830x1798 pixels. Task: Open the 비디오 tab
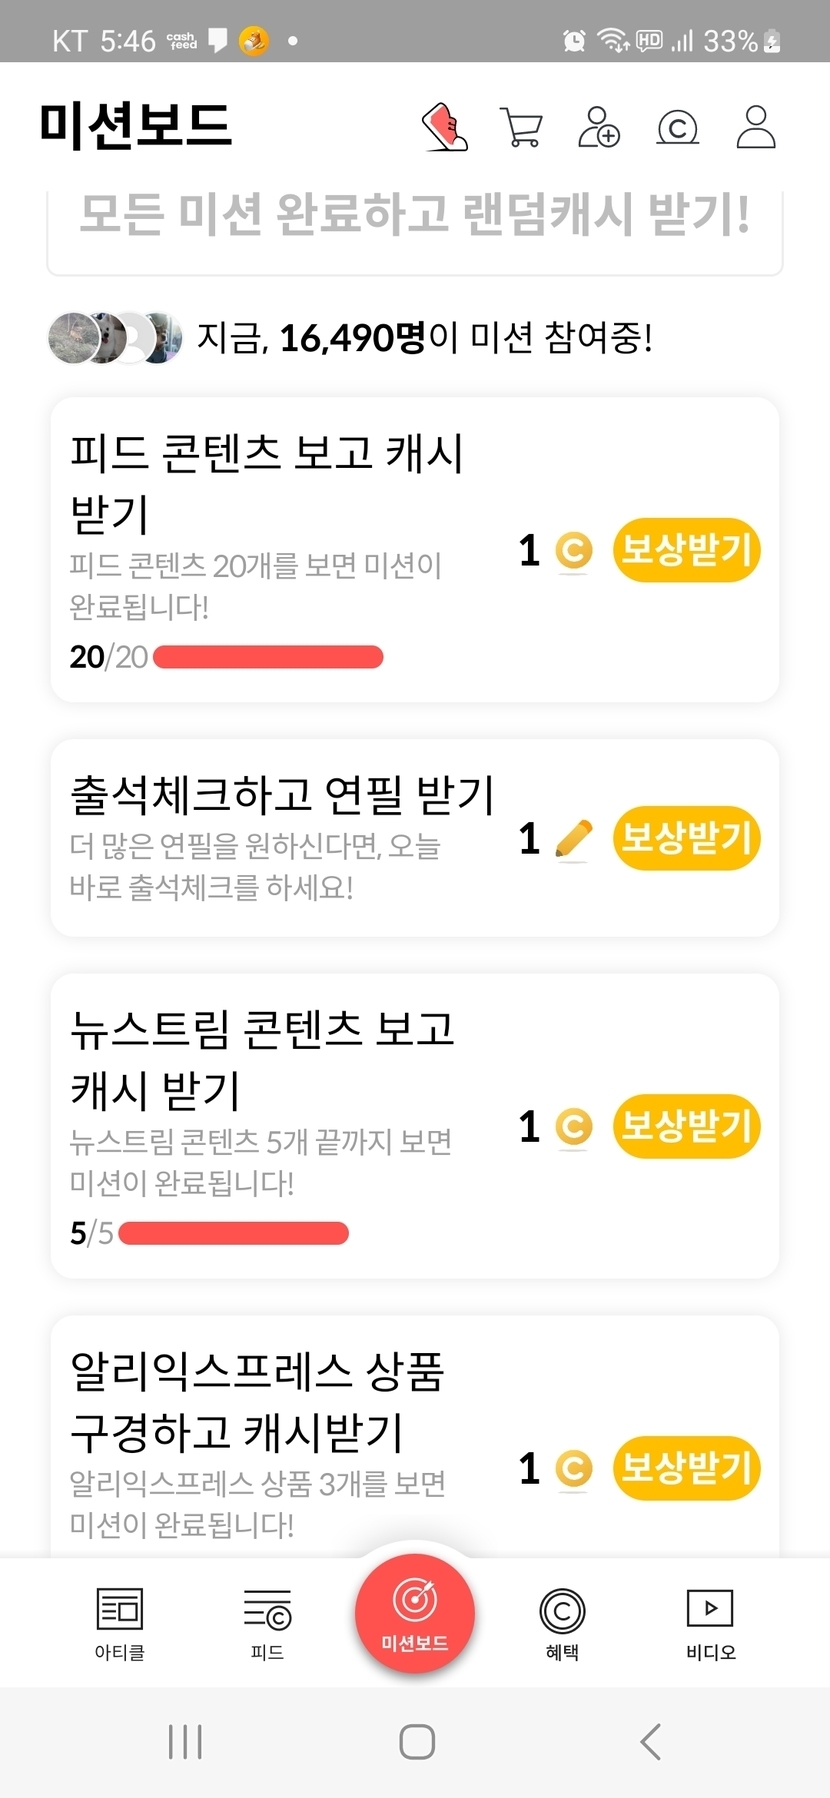click(x=710, y=1622)
